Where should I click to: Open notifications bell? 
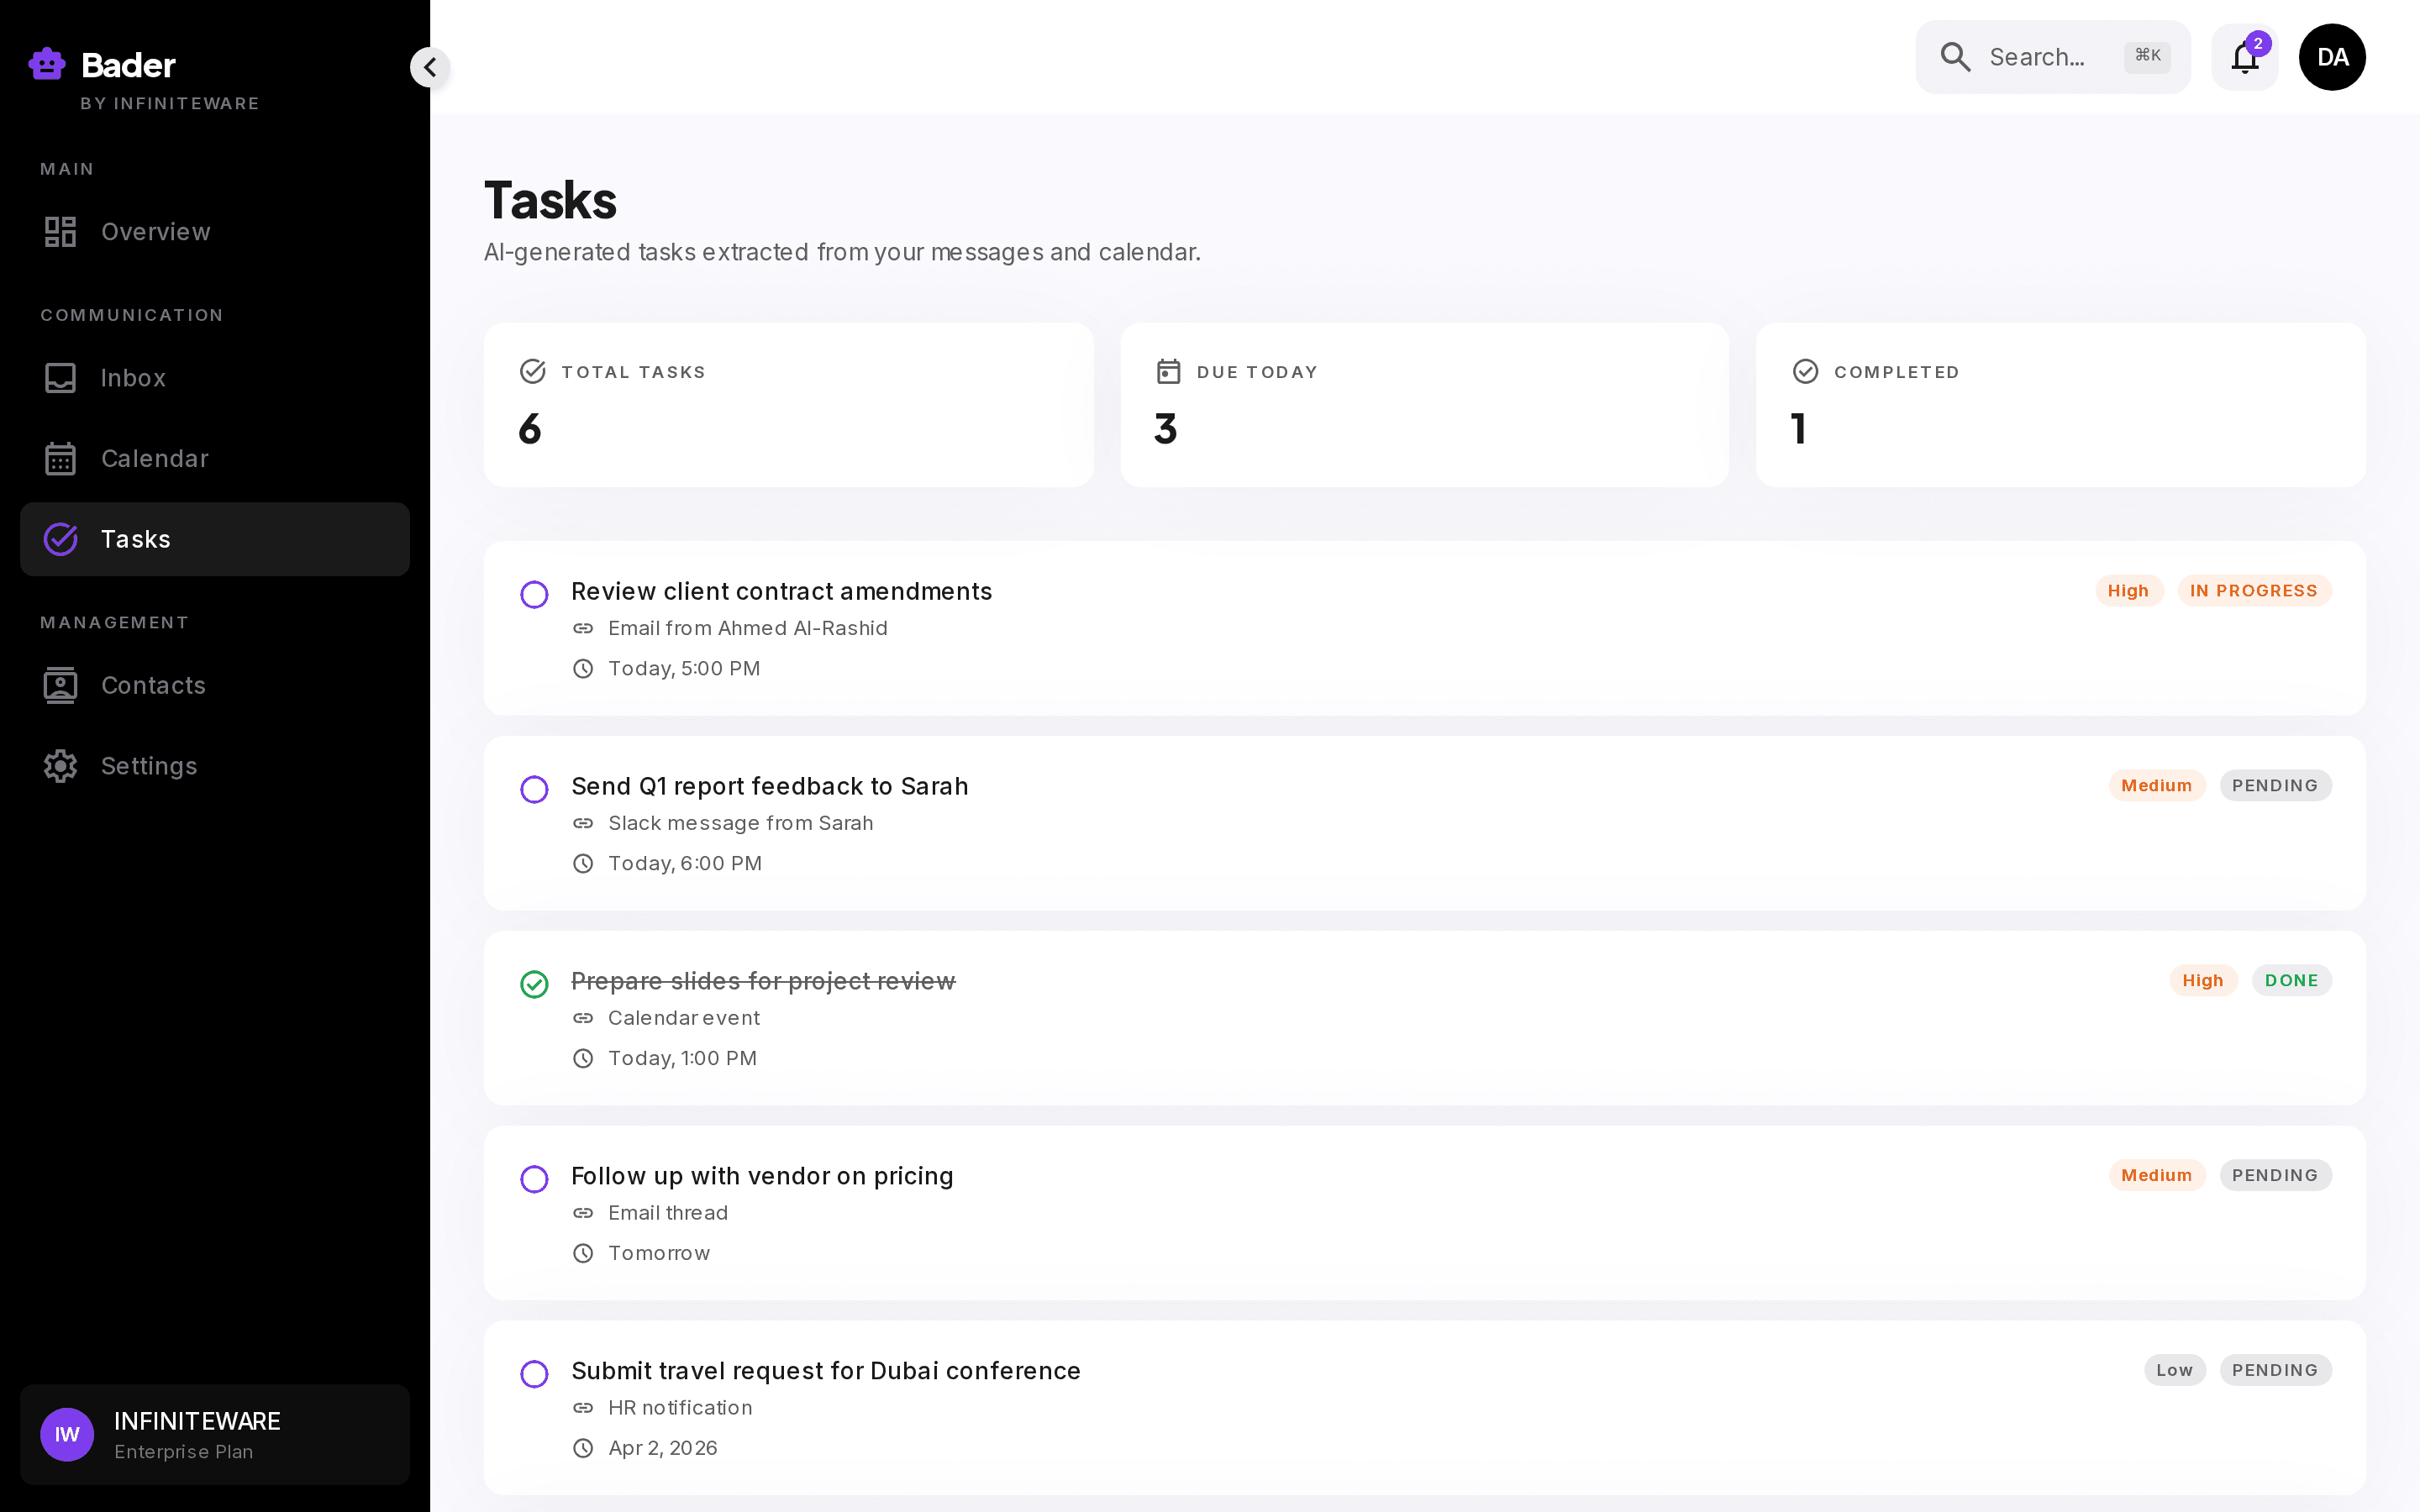pyautogui.click(x=2245, y=57)
